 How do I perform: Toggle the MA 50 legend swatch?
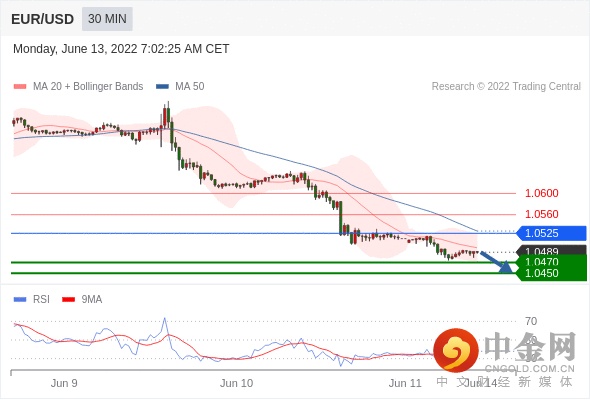(162, 87)
